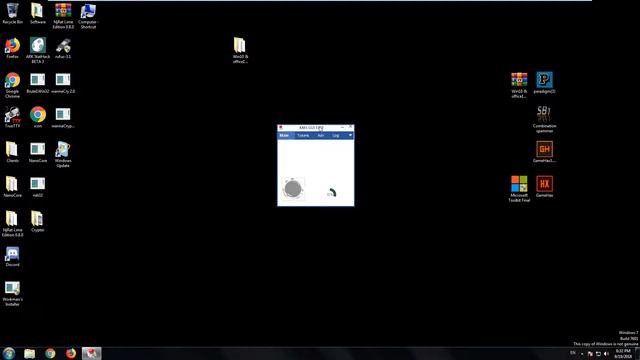The image size is (640, 360).
Task: Select the paradigm desktop icon
Action: [x=544, y=83]
